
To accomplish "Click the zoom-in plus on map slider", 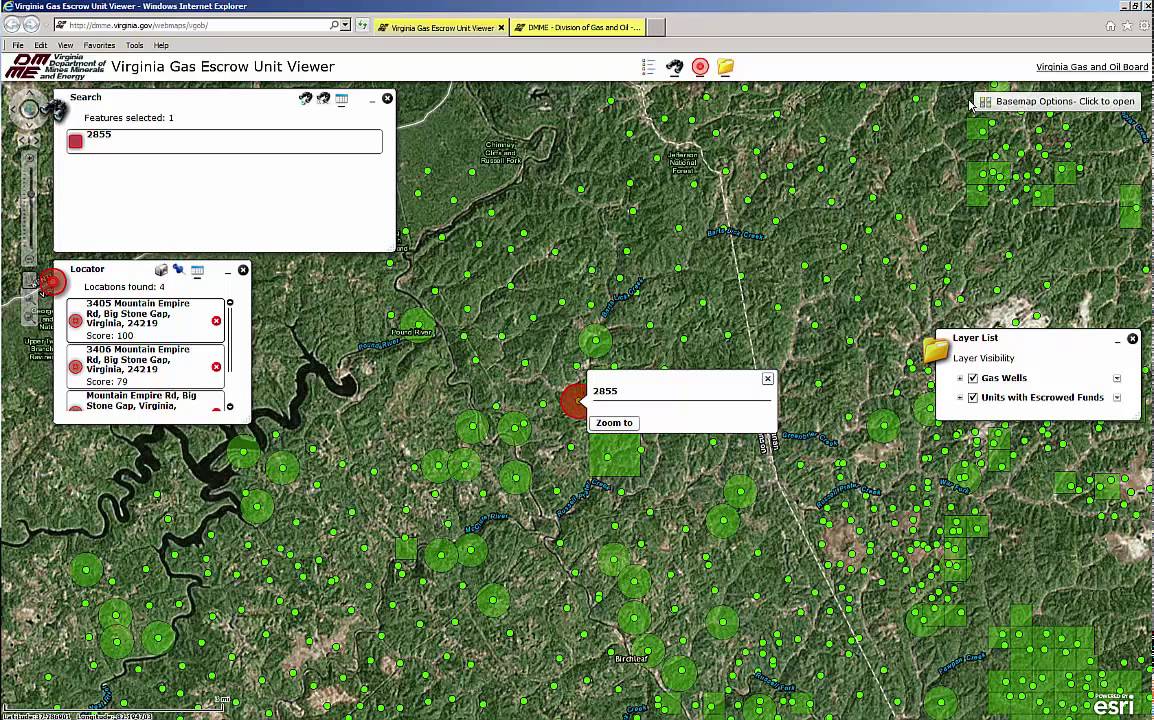I will coord(29,158).
